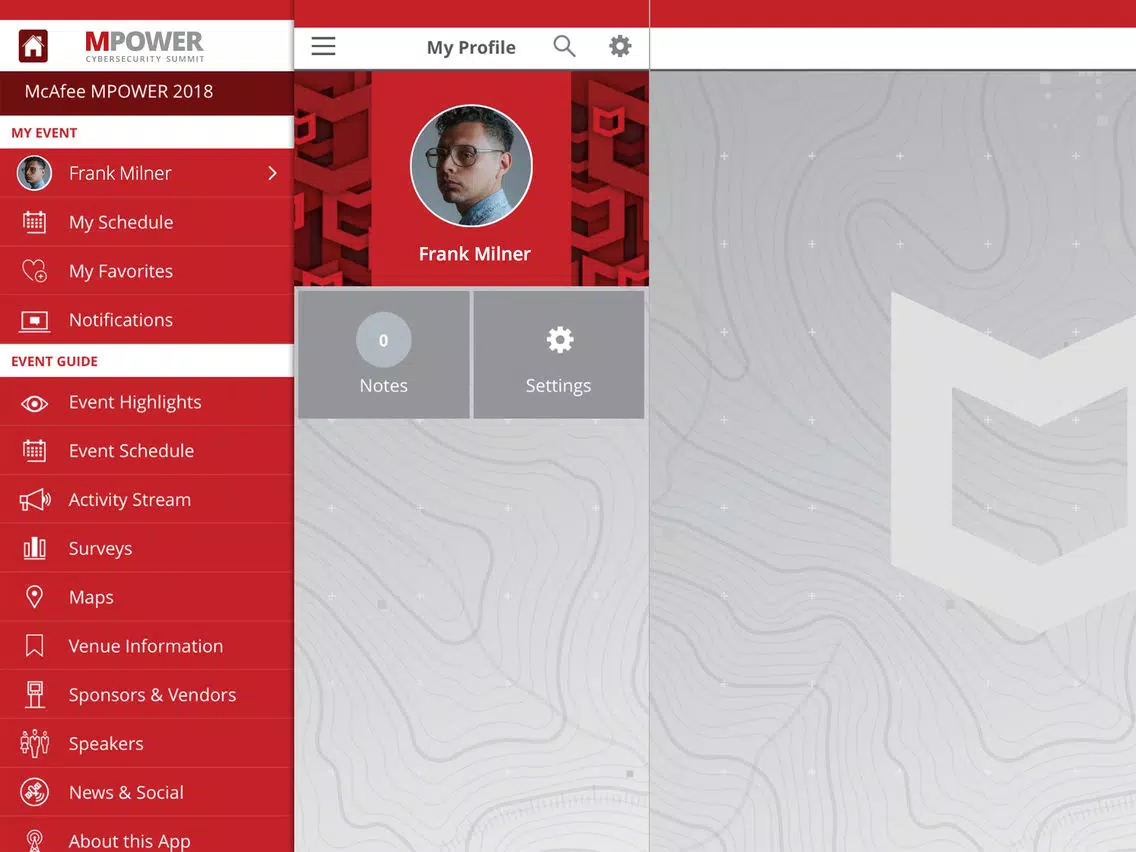This screenshot has width=1136, height=852.
Task: Open the gear icon in header
Action: (x=619, y=46)
